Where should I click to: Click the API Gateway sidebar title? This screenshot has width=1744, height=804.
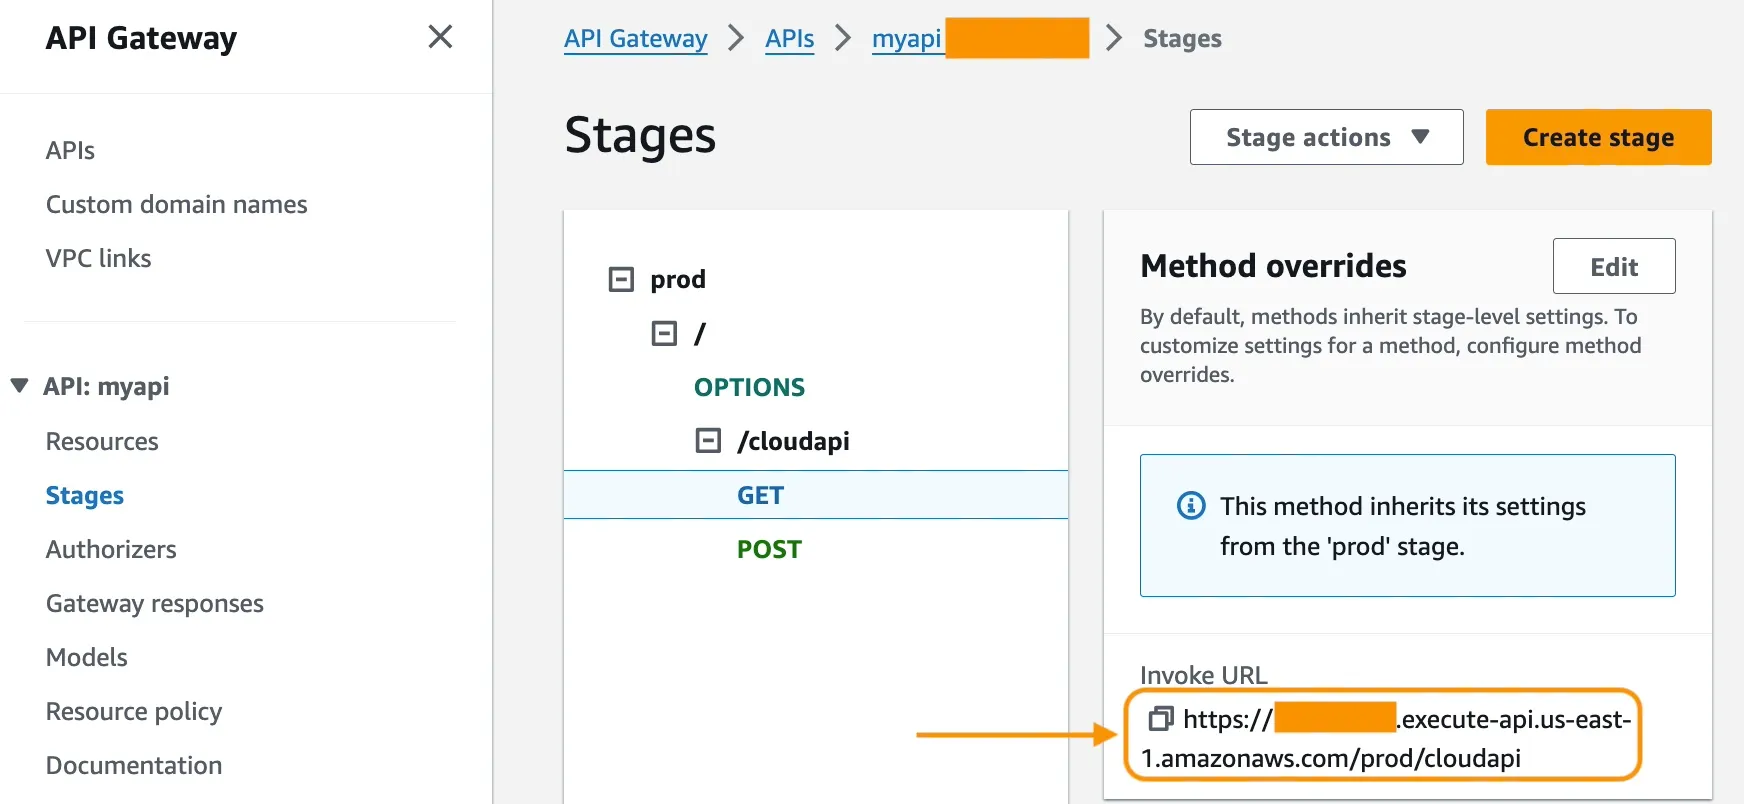coord(141,38)
